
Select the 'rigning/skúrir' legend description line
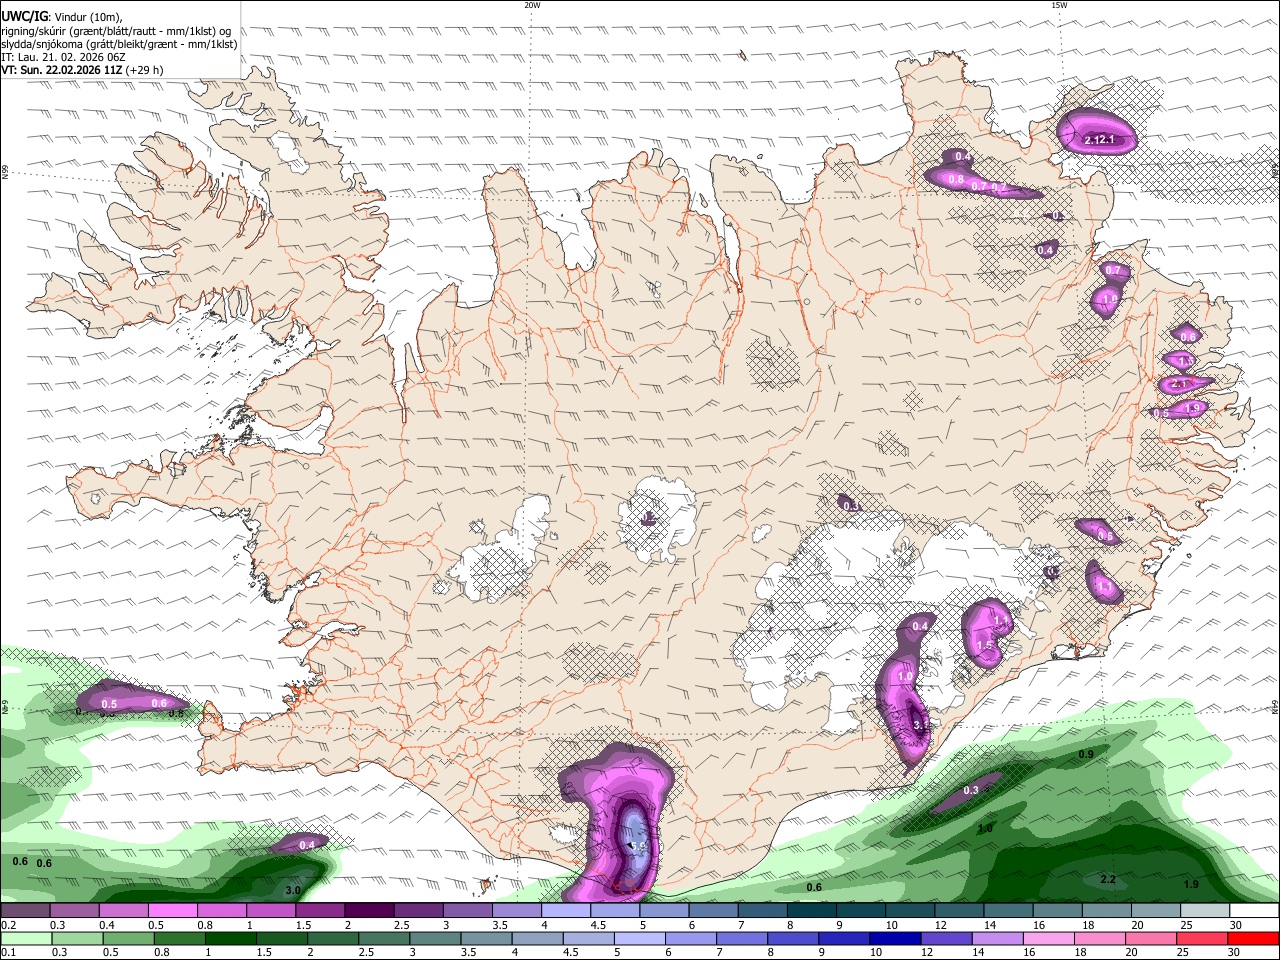(117, 30)
